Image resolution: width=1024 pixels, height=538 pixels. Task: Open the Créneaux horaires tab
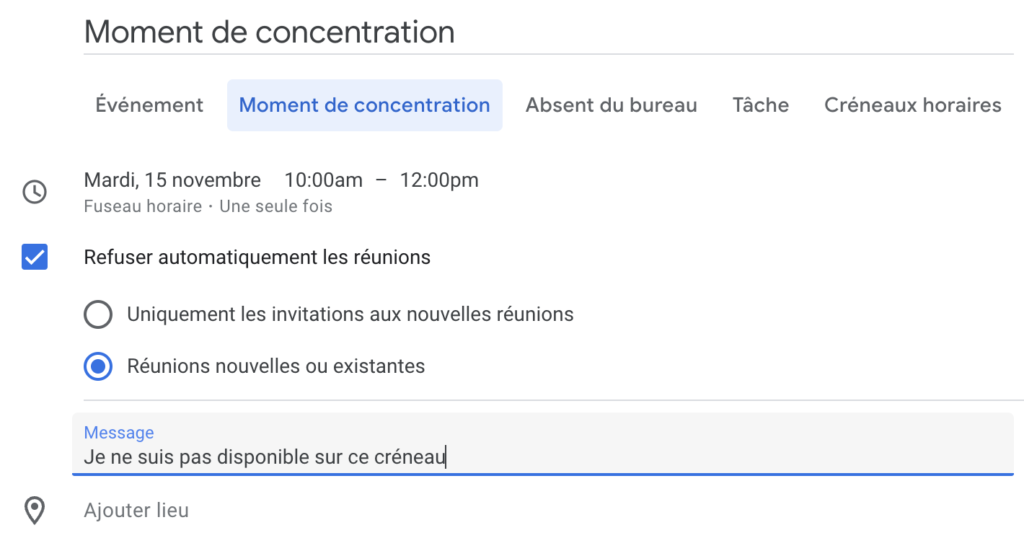[912, 105]
